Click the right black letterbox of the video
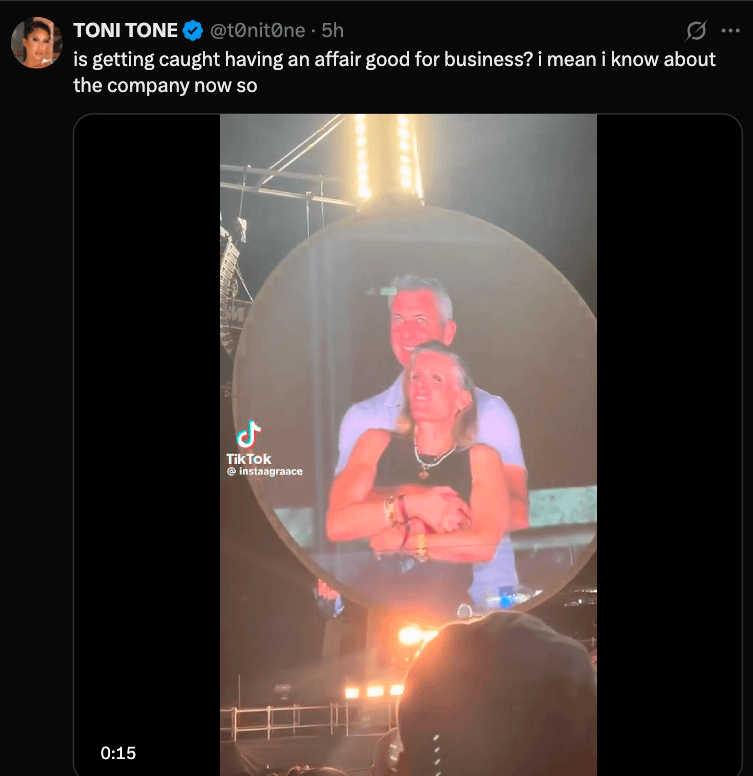Viewport: 753px width, 776px height. point(669,444)
